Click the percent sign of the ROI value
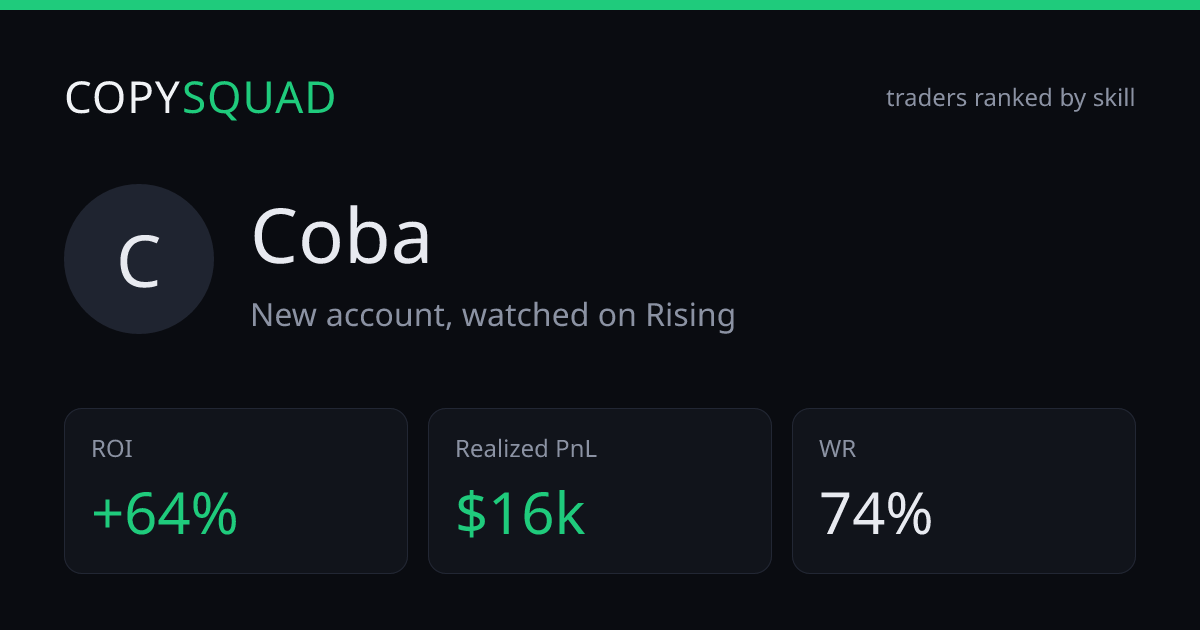Image resolution: width=1200 pixels, height=630 pixels. [216, 514]
